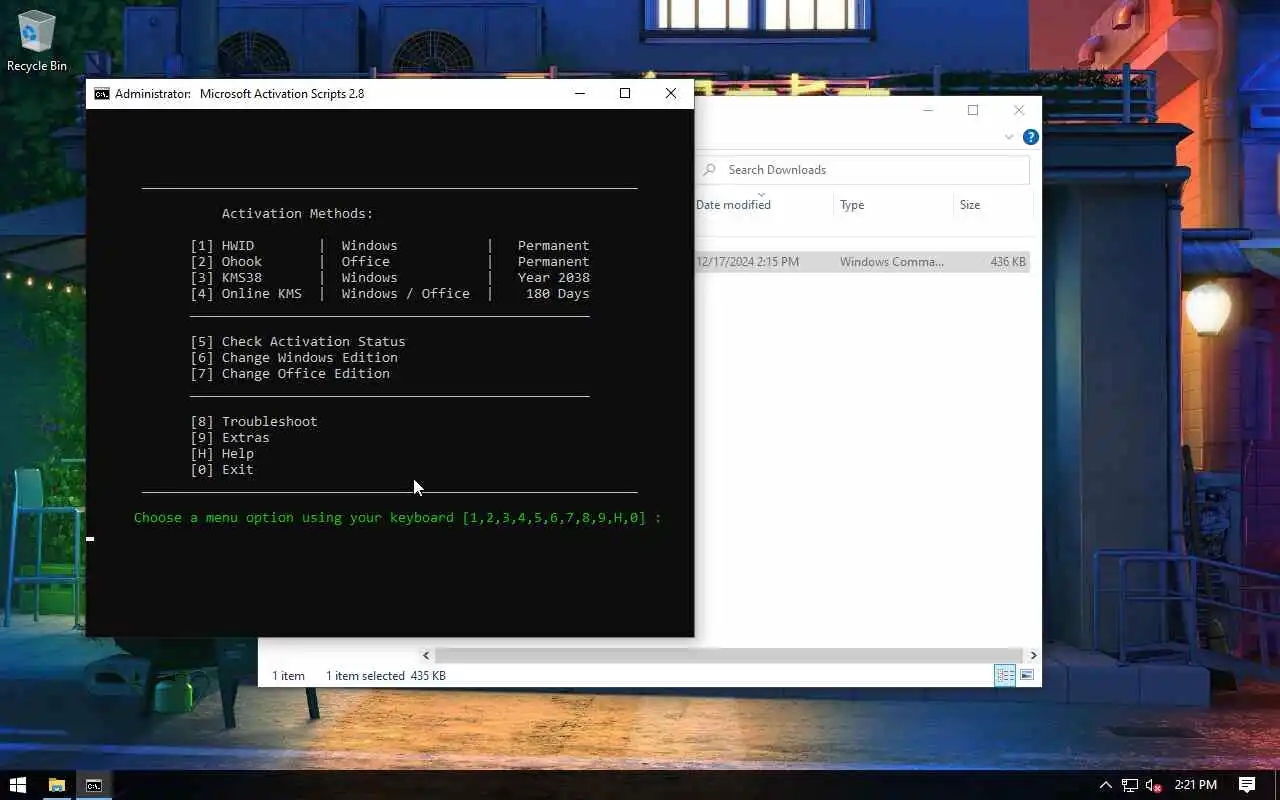Click the [1] HWID option line
Image resolution: width=1280 pixels, height=800 pixels.
[x=390, y=245]
